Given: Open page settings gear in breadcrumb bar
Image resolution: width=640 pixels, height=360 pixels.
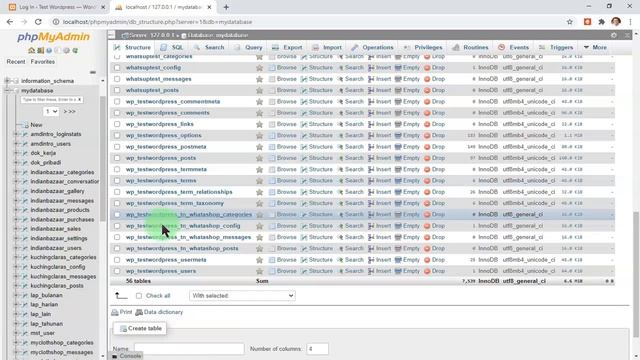Looking at the screenshot, I should (614, 36).
